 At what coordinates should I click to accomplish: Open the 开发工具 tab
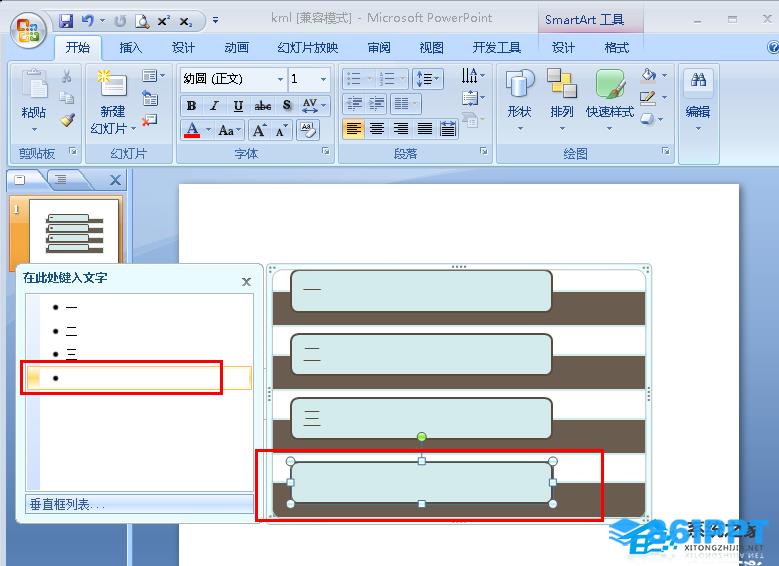[x=496, y=48]
